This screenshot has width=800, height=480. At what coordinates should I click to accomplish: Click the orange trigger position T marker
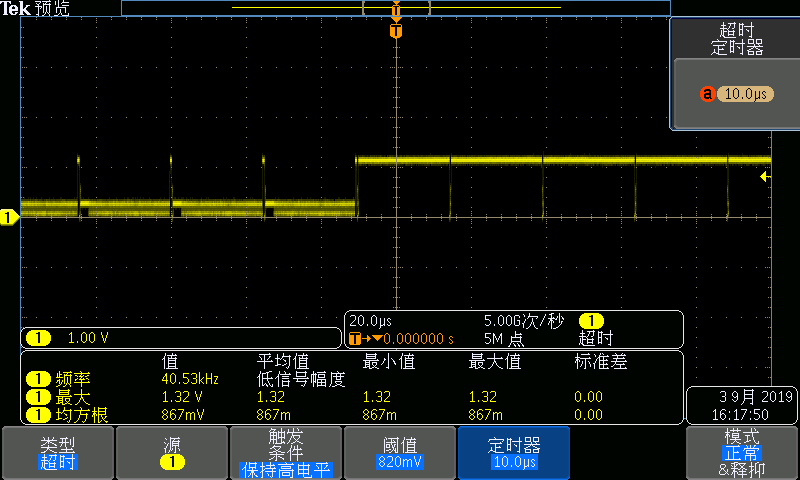396,31
